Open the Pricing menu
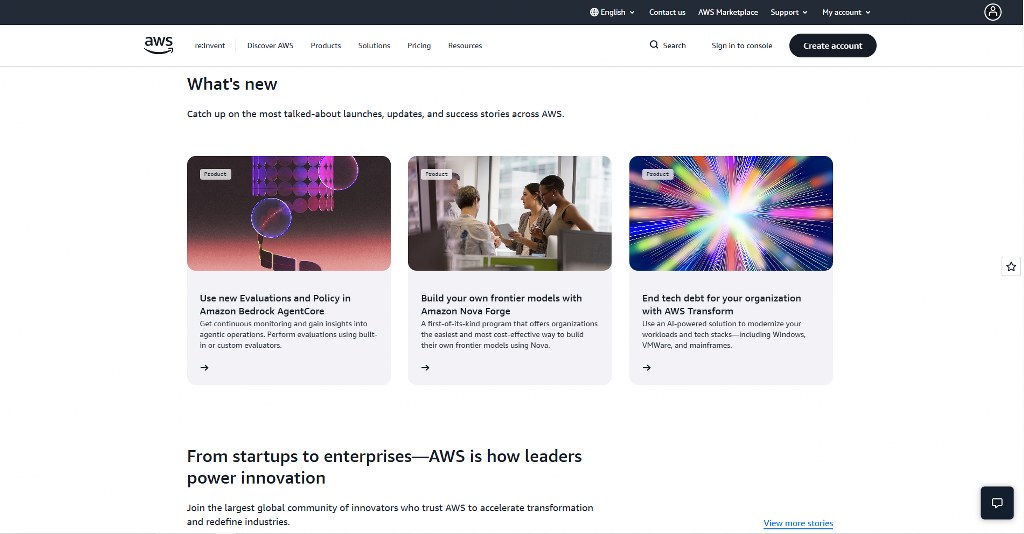The image size is (1024, 534). (419, 46)
